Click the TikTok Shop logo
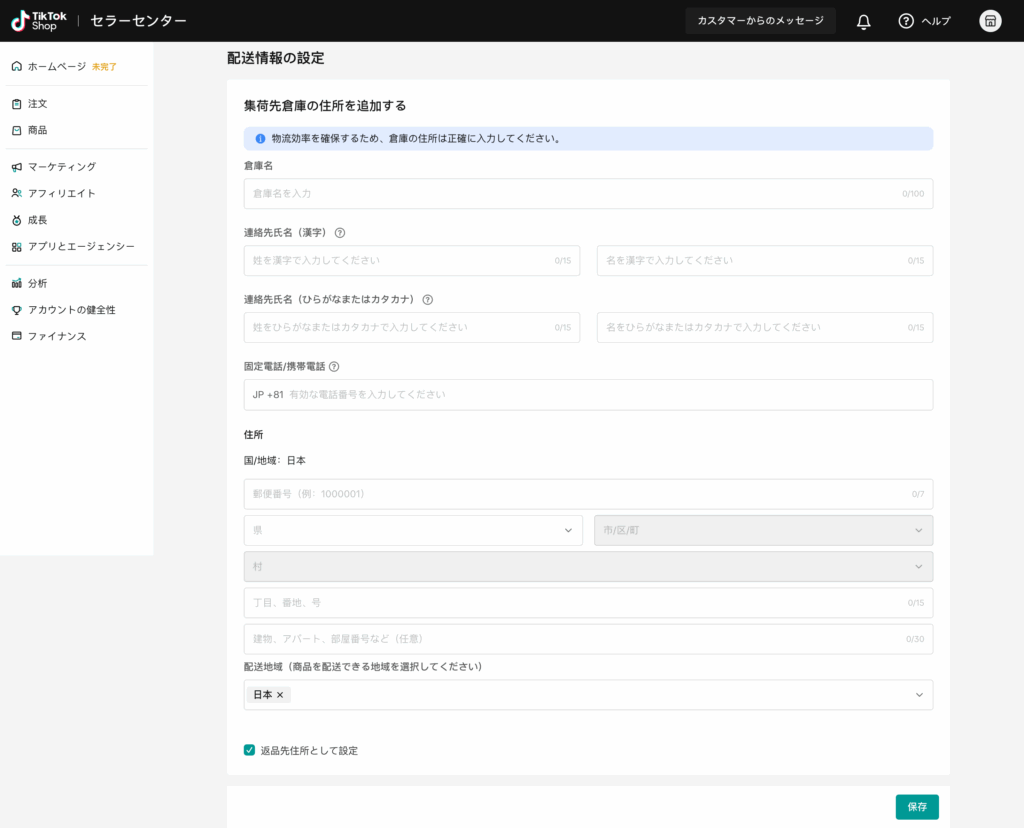This screenshot has width=1024, height=828. 39,21
